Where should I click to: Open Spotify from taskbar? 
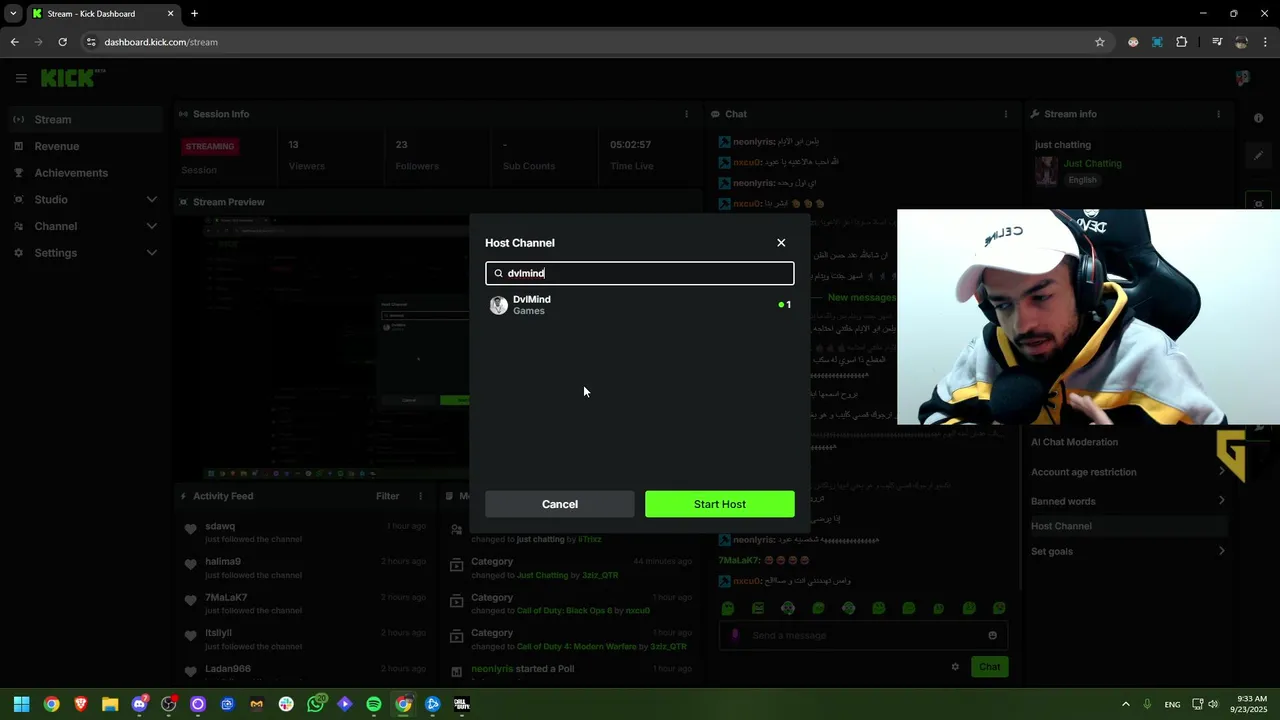pyautogui.click(x=374, y=704)
